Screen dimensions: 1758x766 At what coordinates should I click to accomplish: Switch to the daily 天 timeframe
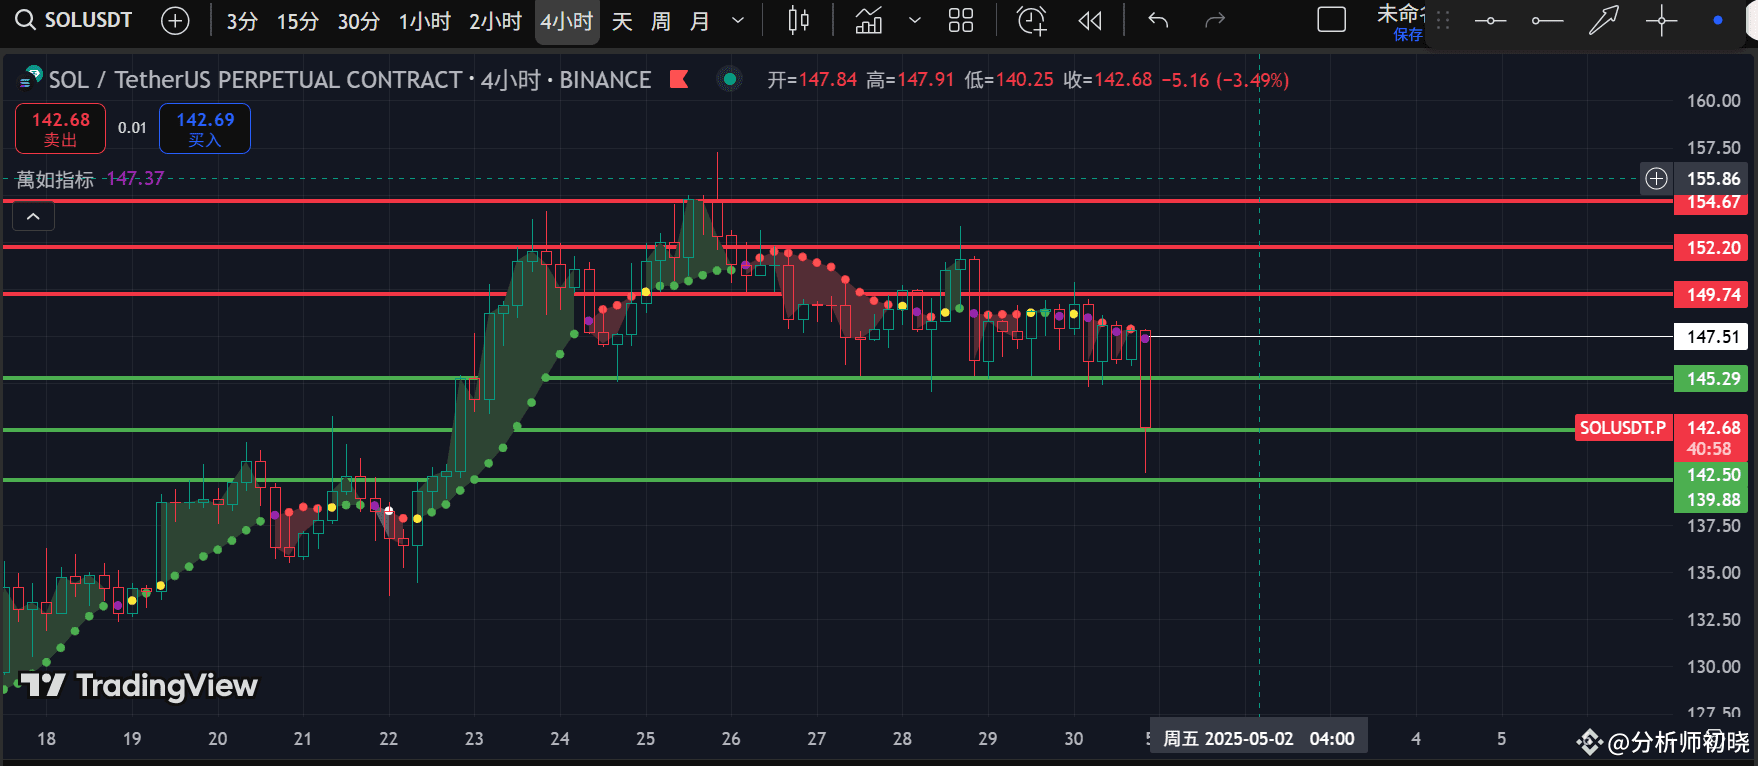pyautogui.click(x=622, y=21)
